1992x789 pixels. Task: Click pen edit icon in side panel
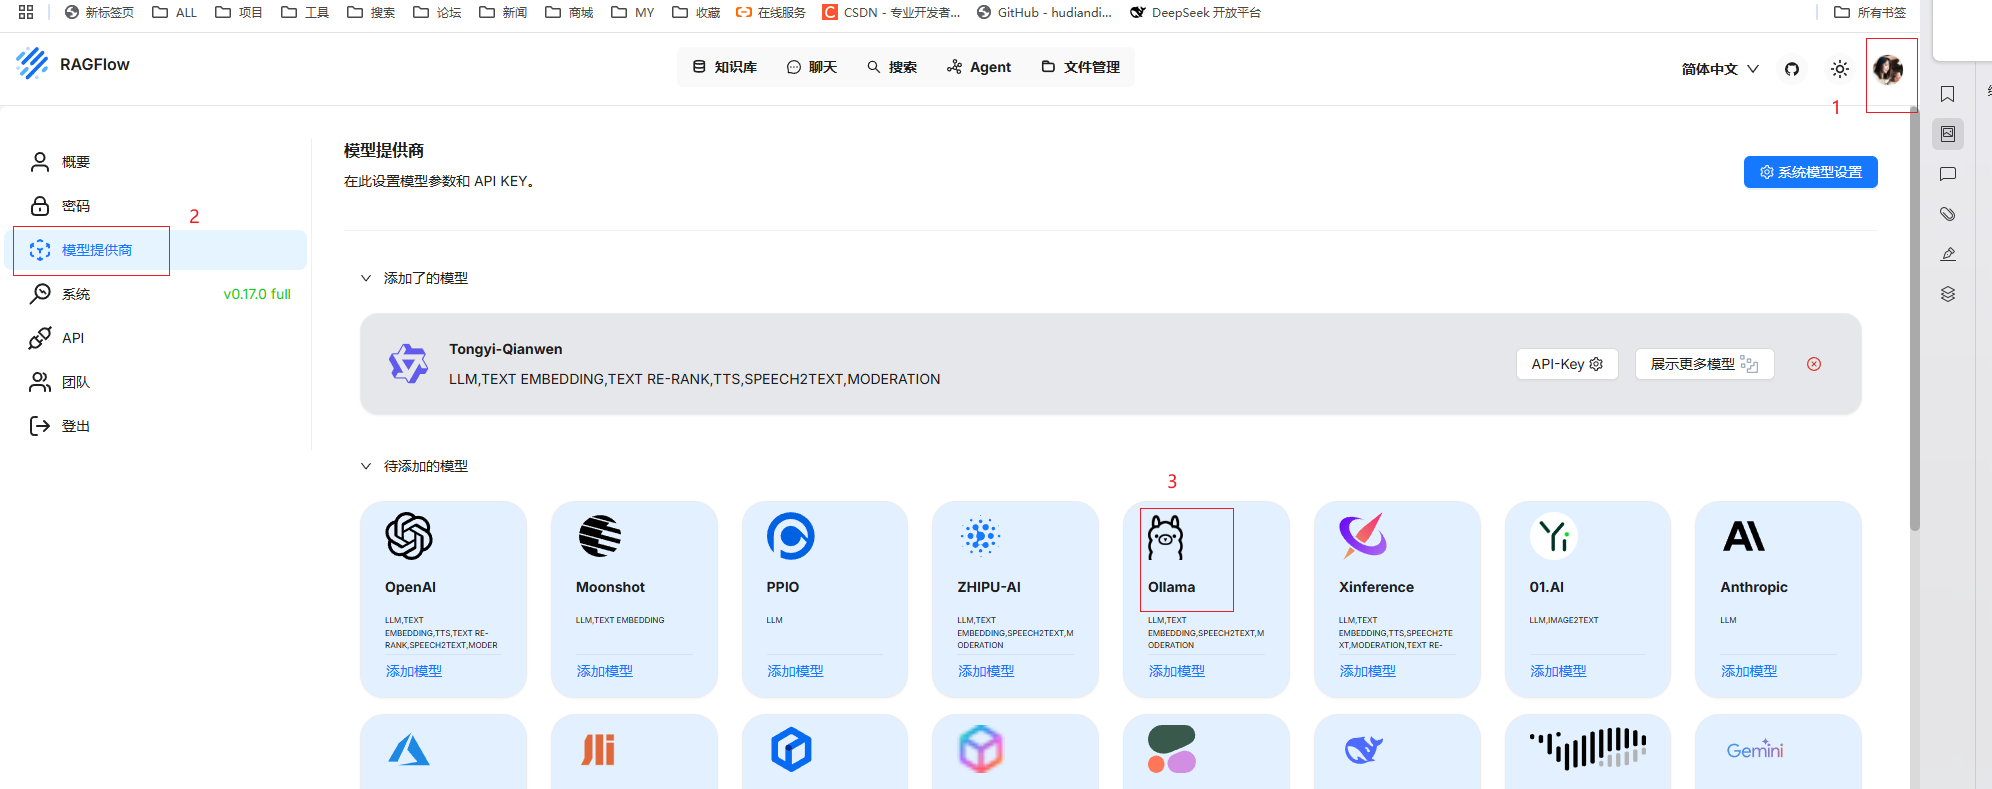click(x=1948, y=254)
